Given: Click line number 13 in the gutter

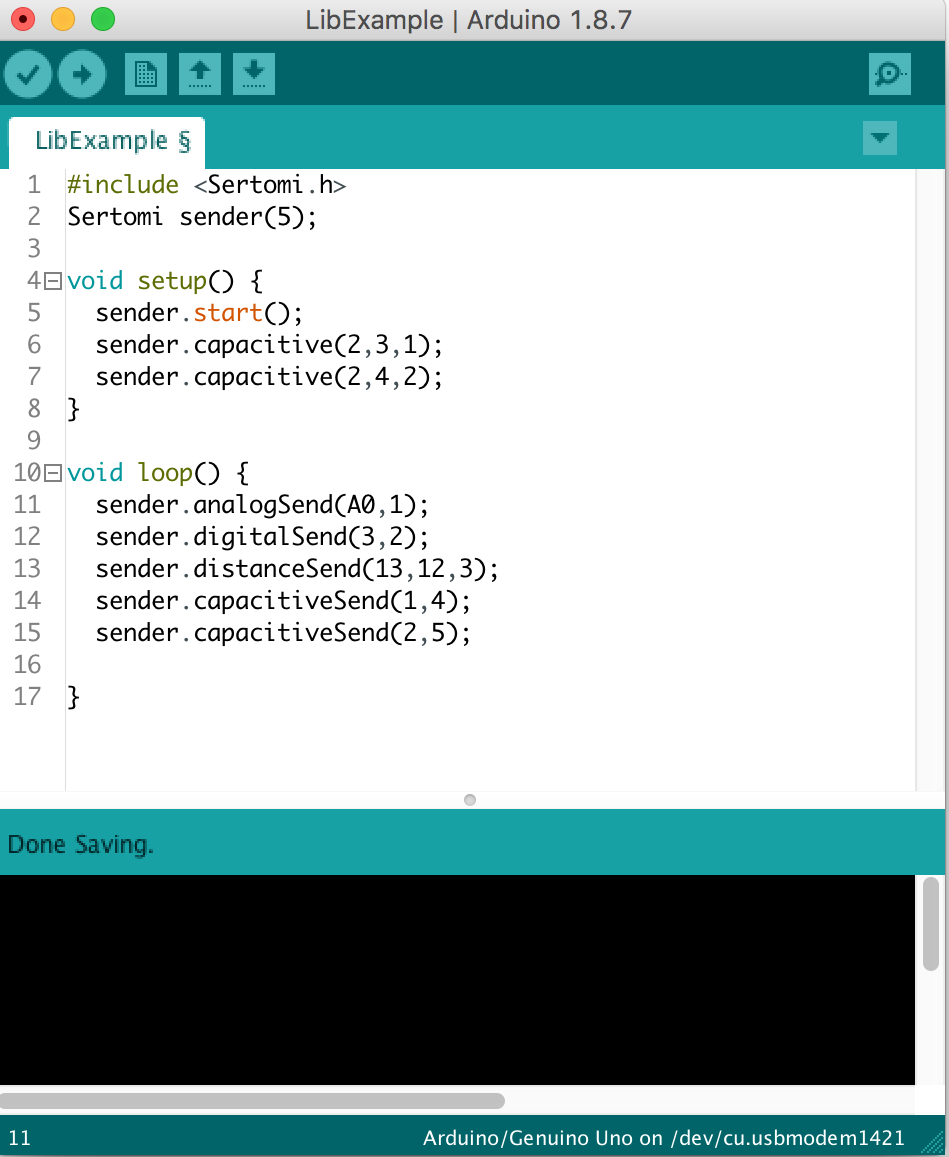Looking at the screenshot, I should pos(28,569).
